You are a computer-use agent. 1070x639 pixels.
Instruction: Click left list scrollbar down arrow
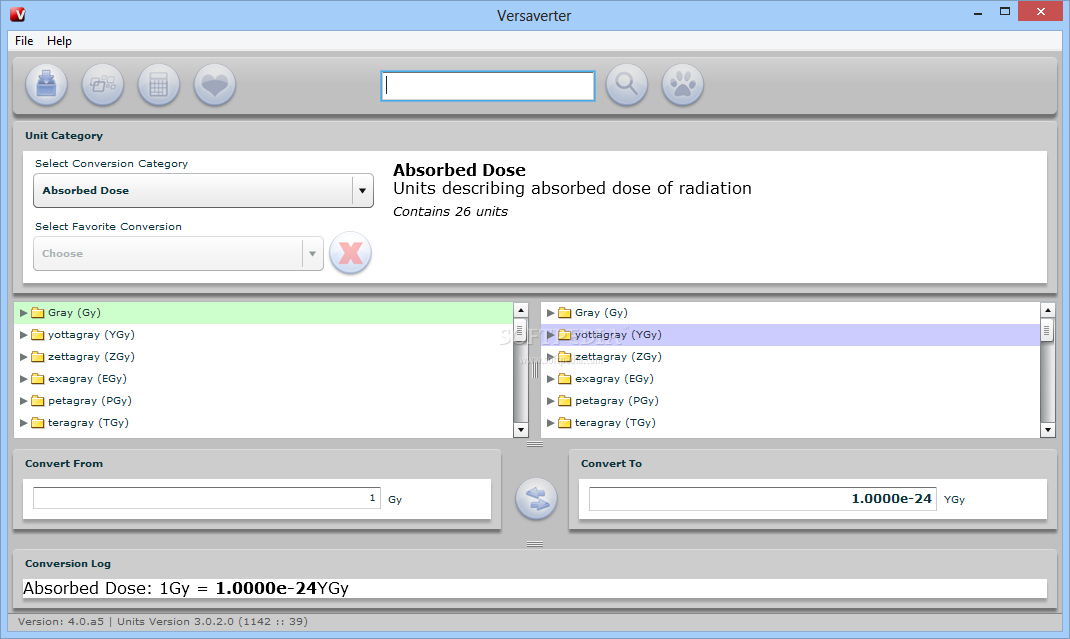(x=521, y=430)
